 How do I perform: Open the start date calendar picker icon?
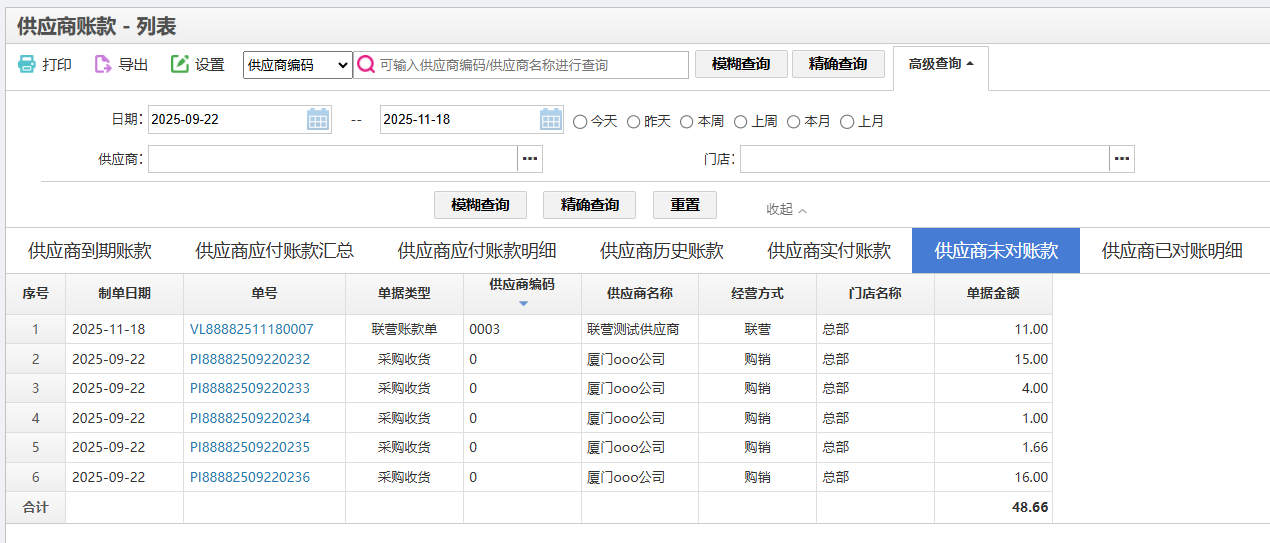click(318, 120)
